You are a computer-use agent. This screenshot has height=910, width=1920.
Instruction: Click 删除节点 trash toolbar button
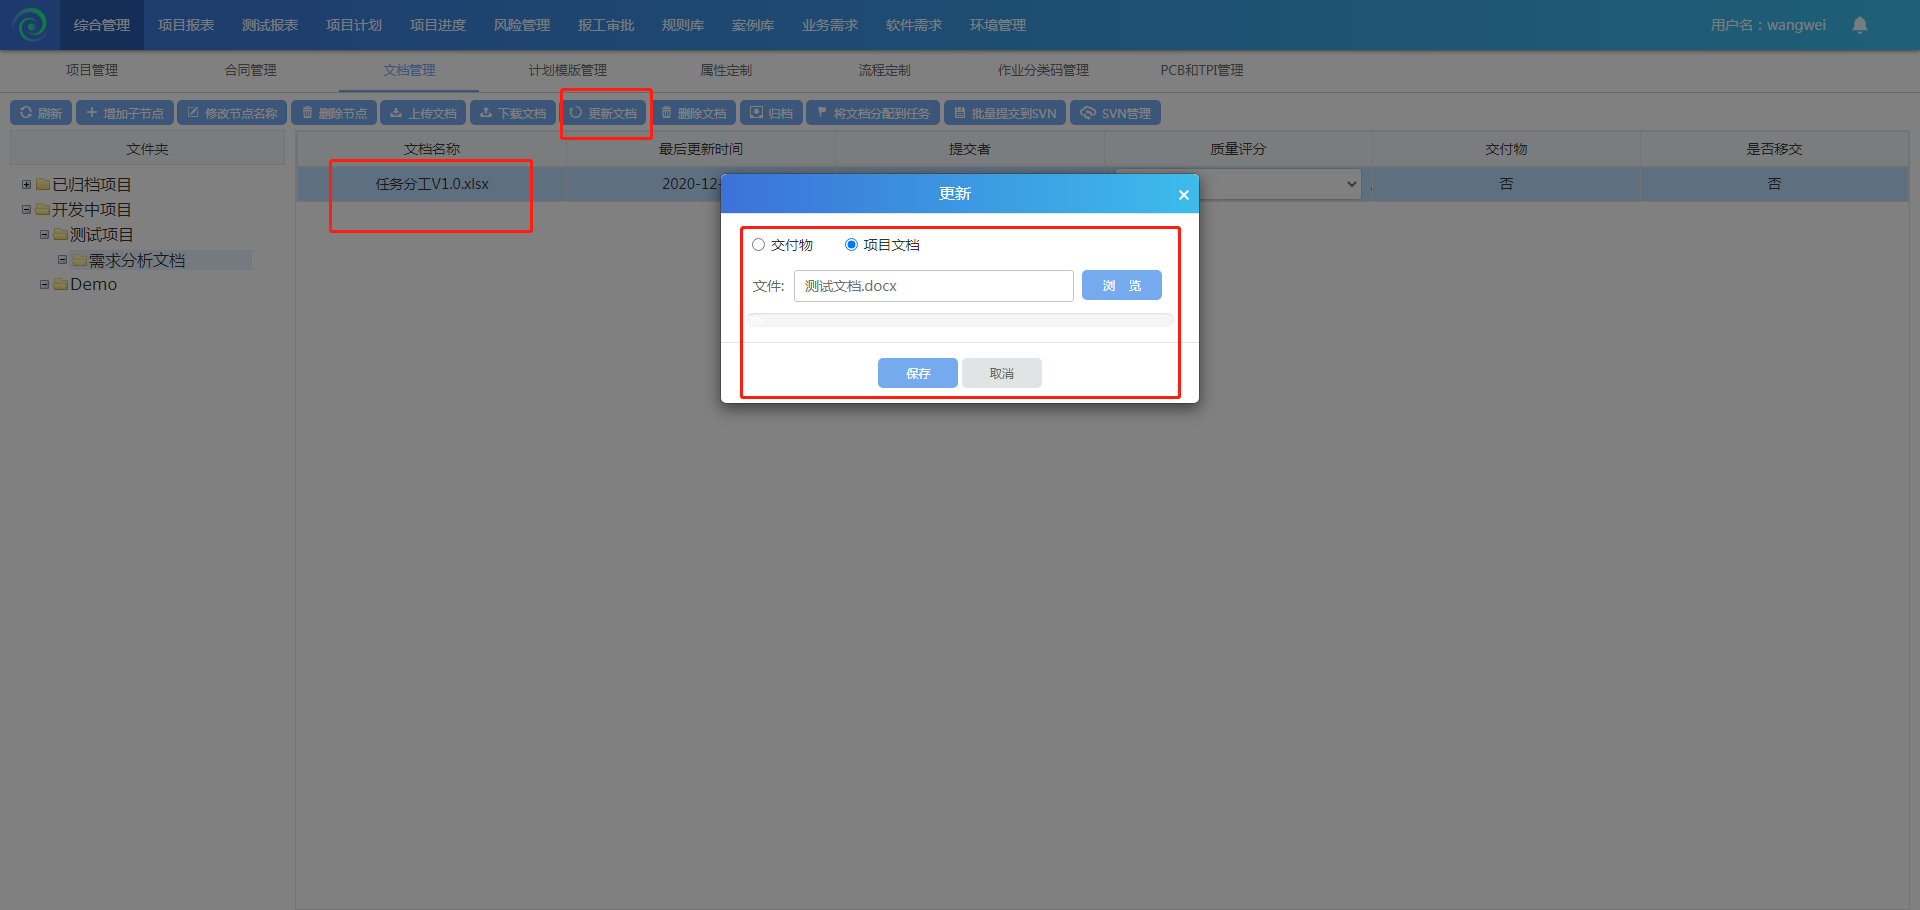(334, 113)
